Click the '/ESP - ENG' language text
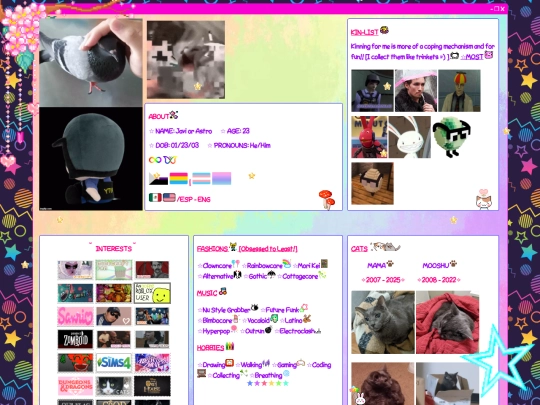The width and height of the screenshot is (540, 405). pyautogui.click(x=194, y=199)
